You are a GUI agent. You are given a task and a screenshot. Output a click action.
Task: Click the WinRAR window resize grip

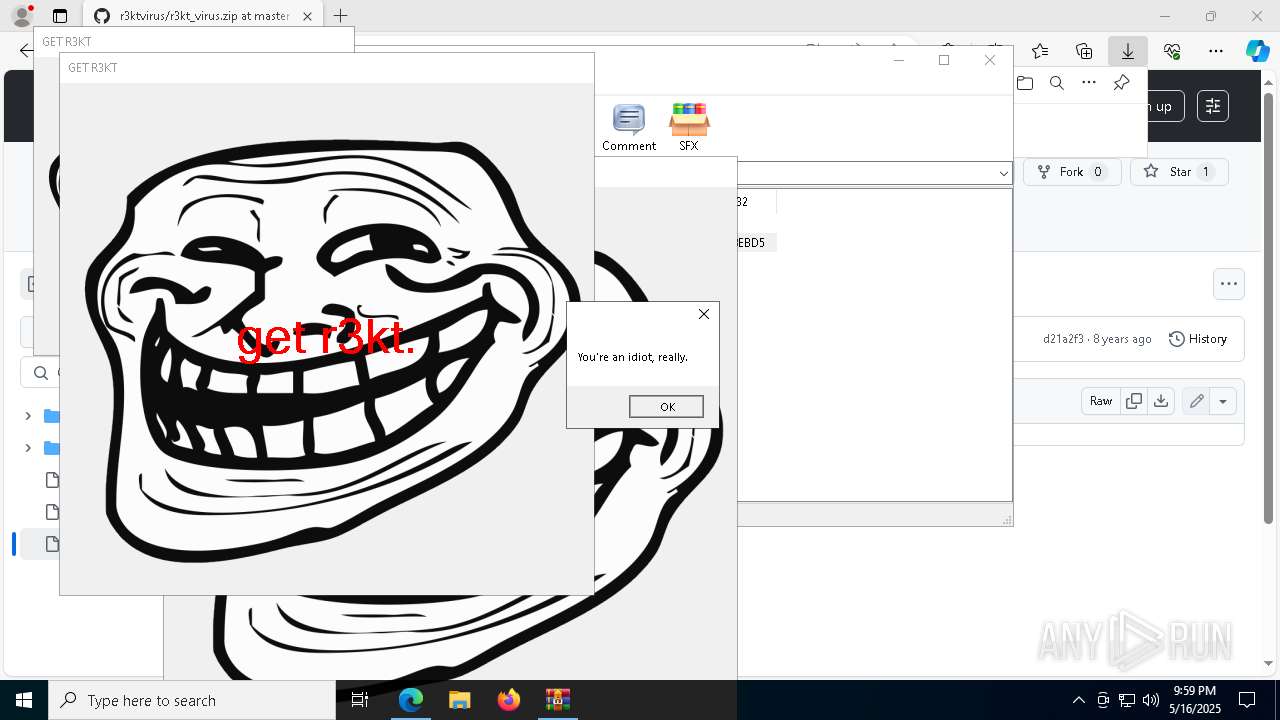pos(1006,520)
